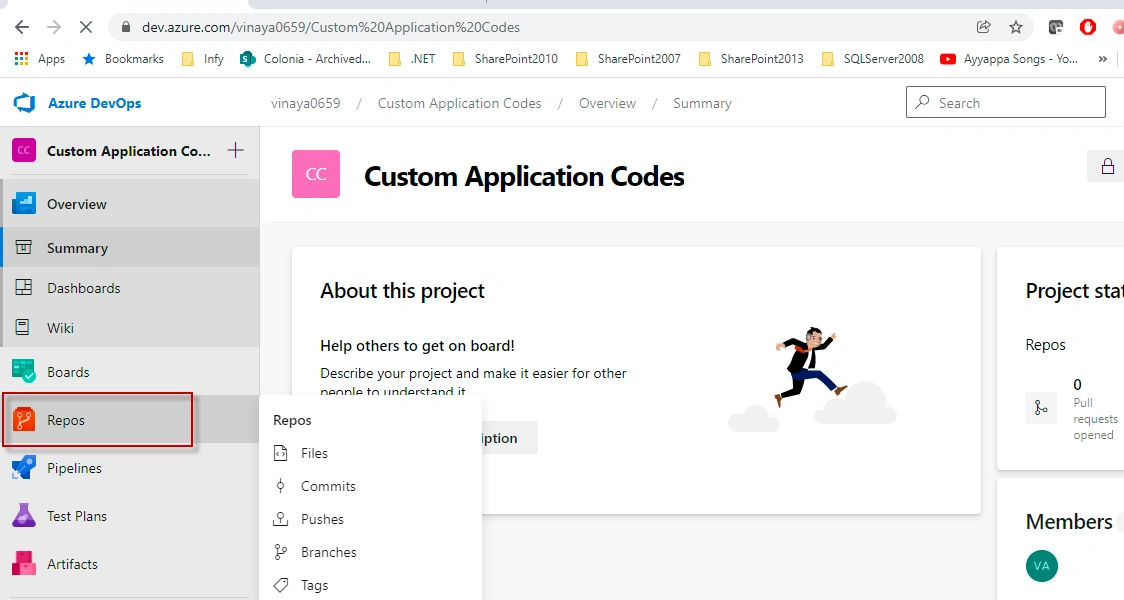
Task: Click the large CC project tile
Action: coord(316,173)
